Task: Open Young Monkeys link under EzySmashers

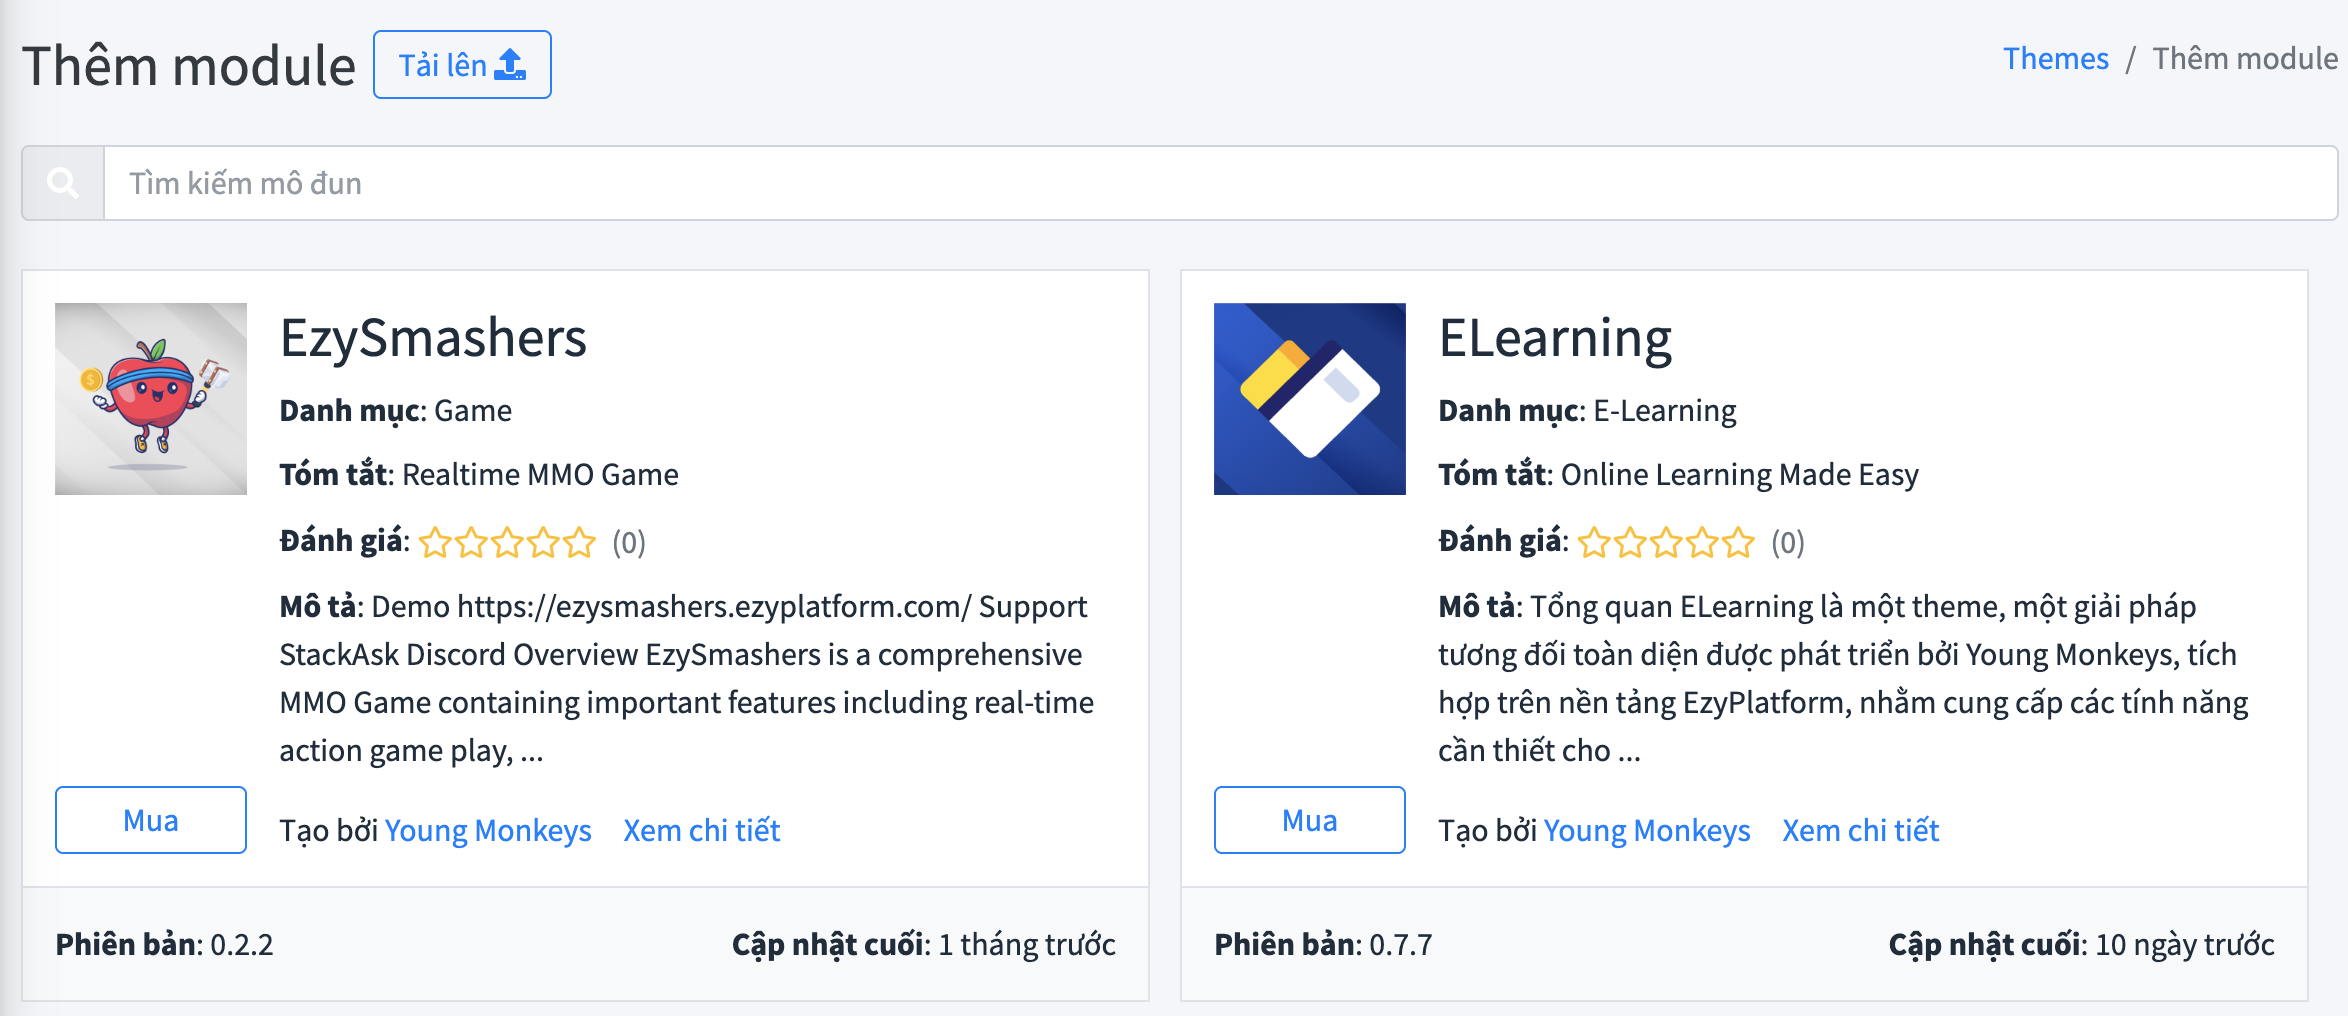Action: point(488,831)
